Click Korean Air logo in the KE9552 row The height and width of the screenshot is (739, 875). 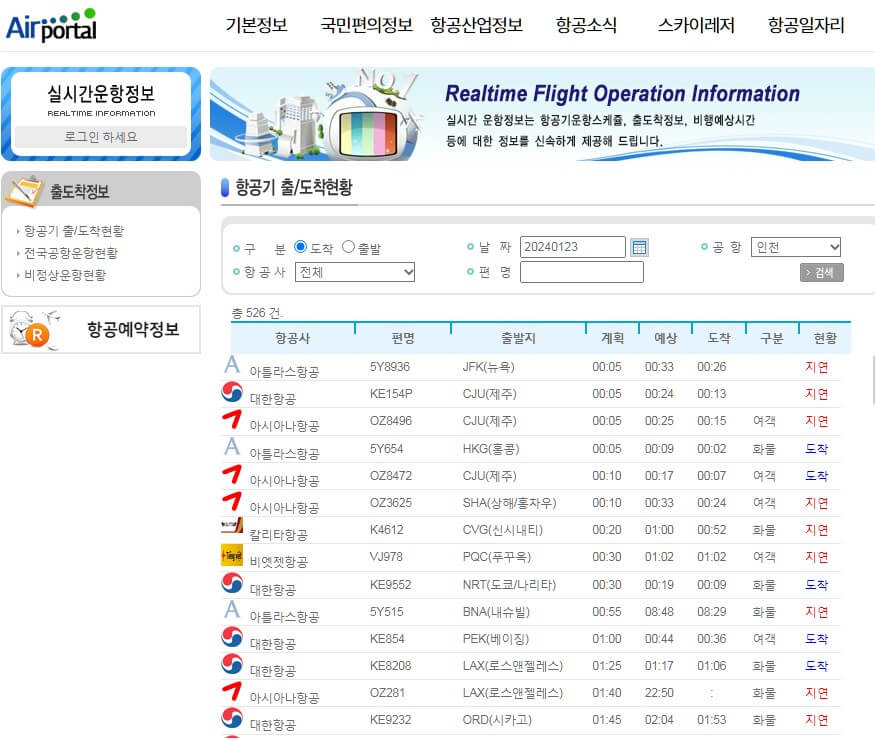click(x=232, y=583)
